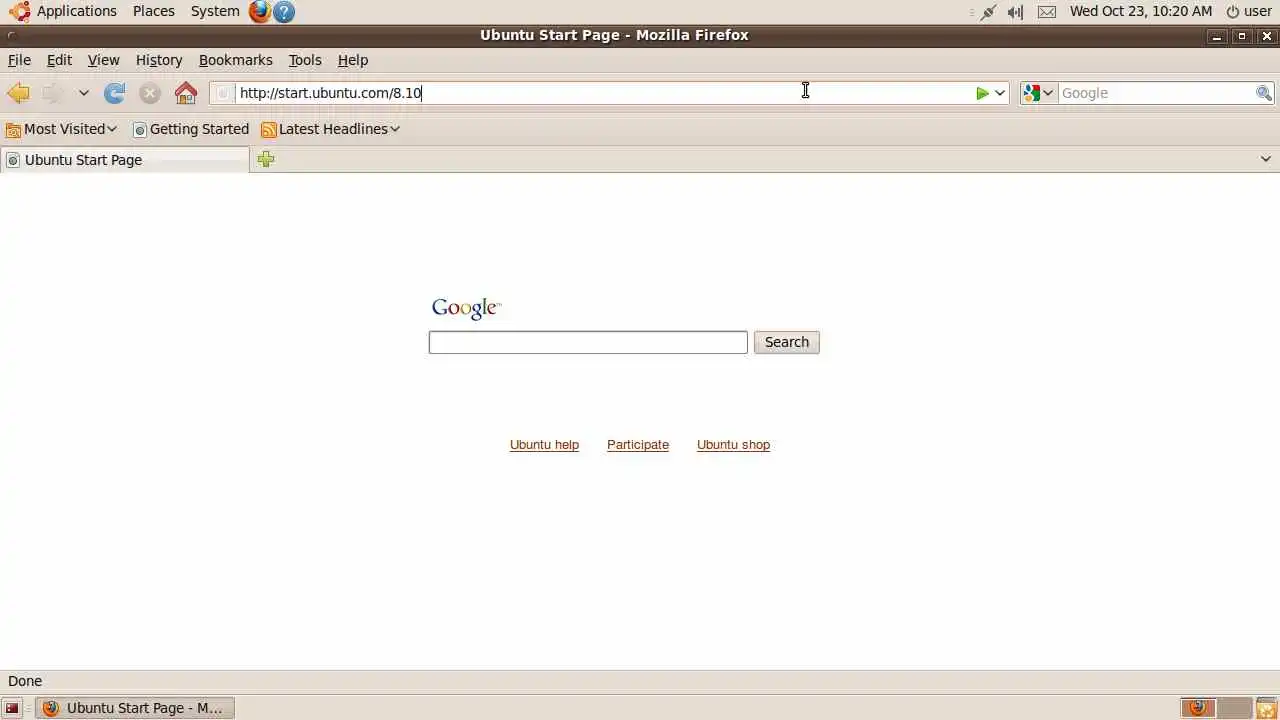Select the Ubuntu Start Page tab
Image resolution: width=1280 pixels, height=720 pixels.
(x=124, y=160)
